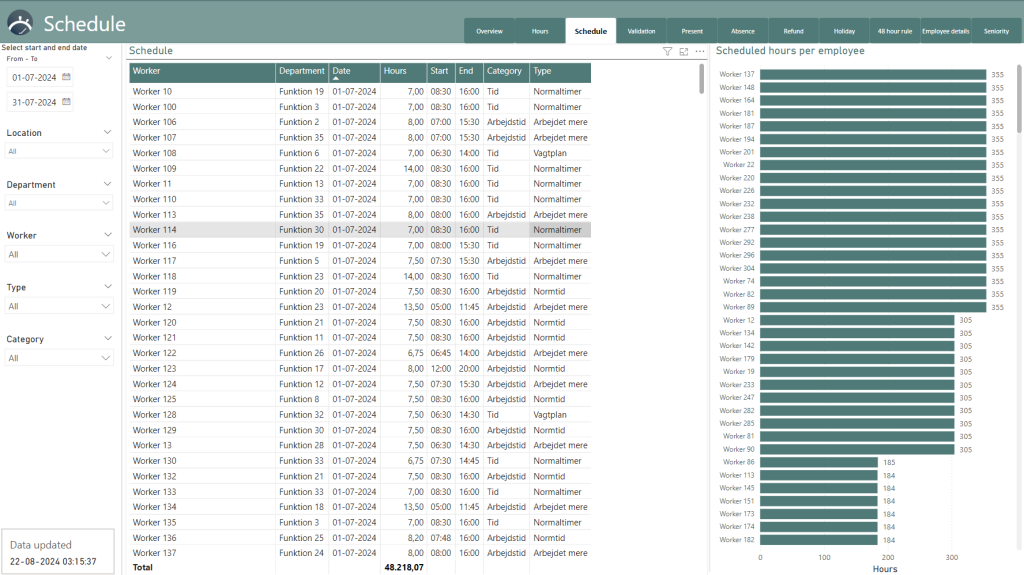Click the bar chart vertical scrollbar
Viewport: 1024px width, 575px height.
1019,98
